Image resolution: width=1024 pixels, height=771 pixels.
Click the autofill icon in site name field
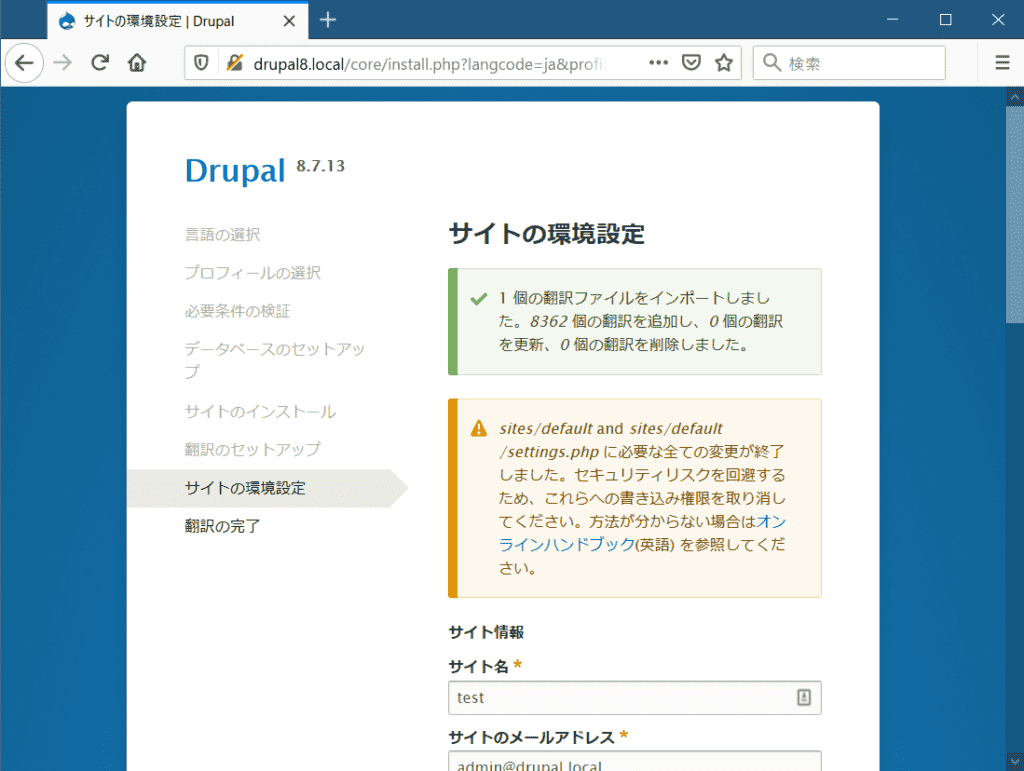[804, 697]
